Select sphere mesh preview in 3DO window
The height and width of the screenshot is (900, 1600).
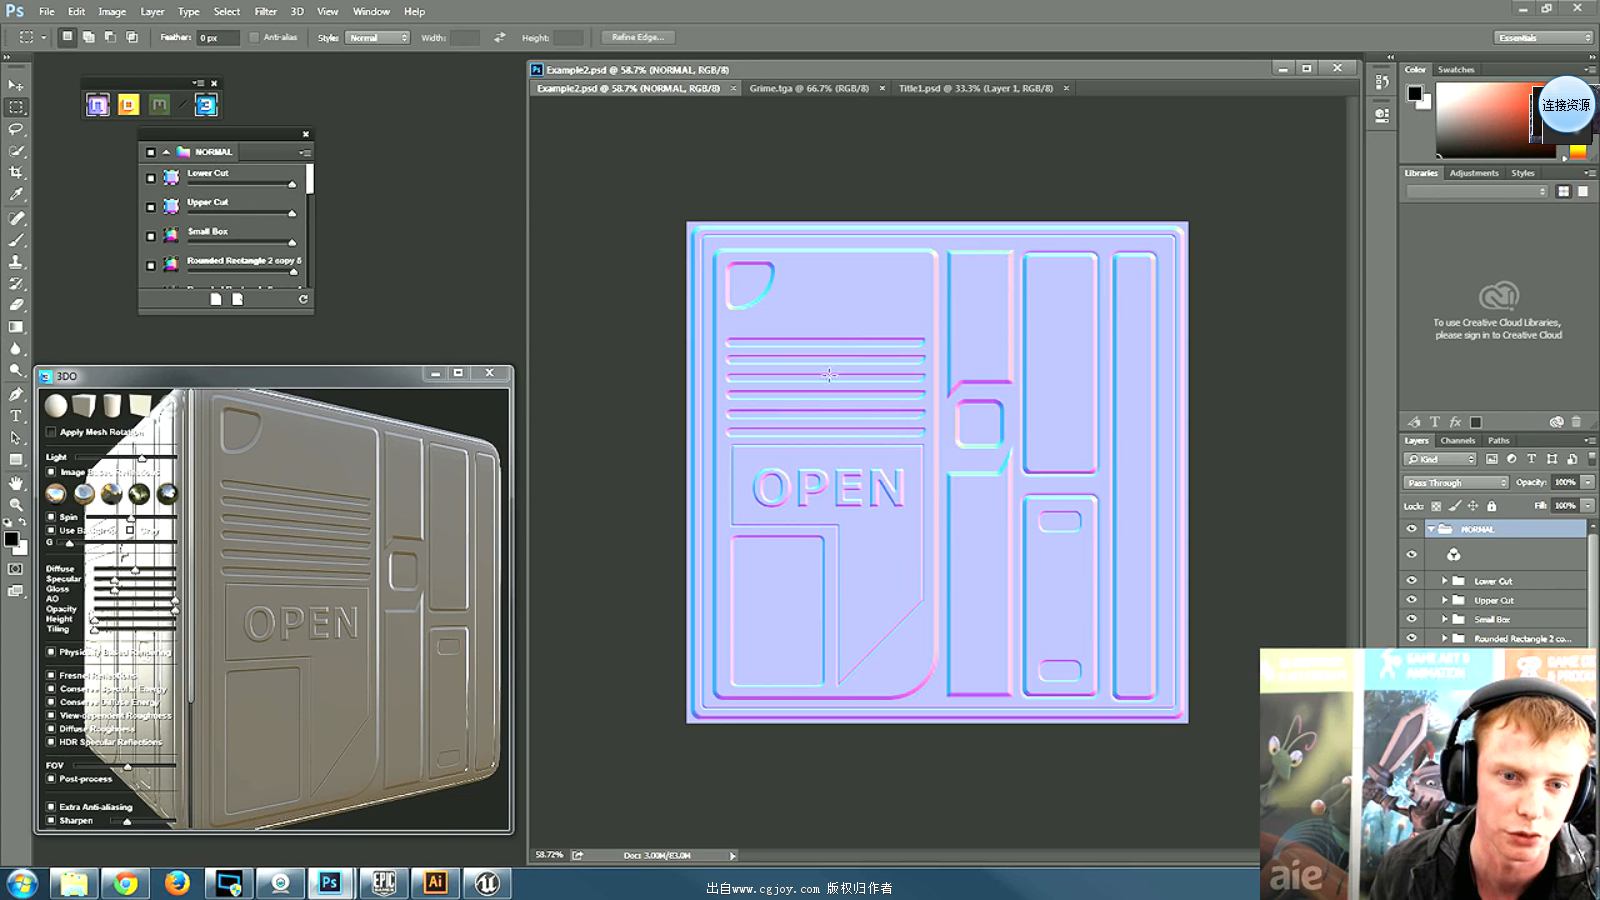coord(56,405)
